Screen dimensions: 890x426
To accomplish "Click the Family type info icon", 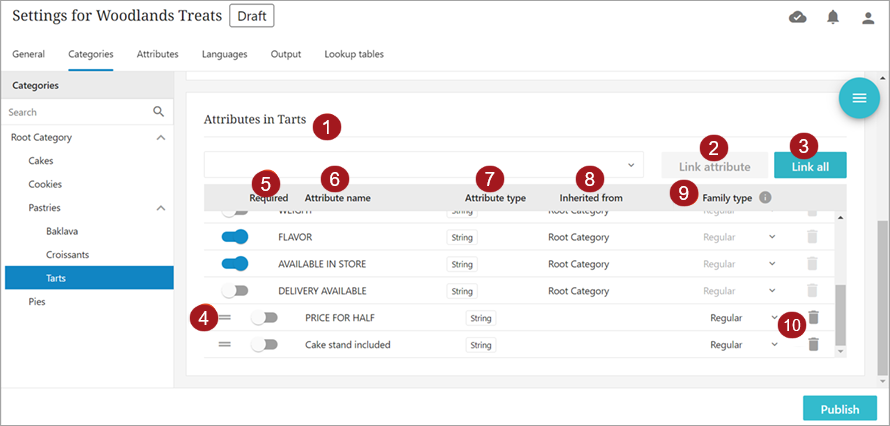I will (765, 198).
